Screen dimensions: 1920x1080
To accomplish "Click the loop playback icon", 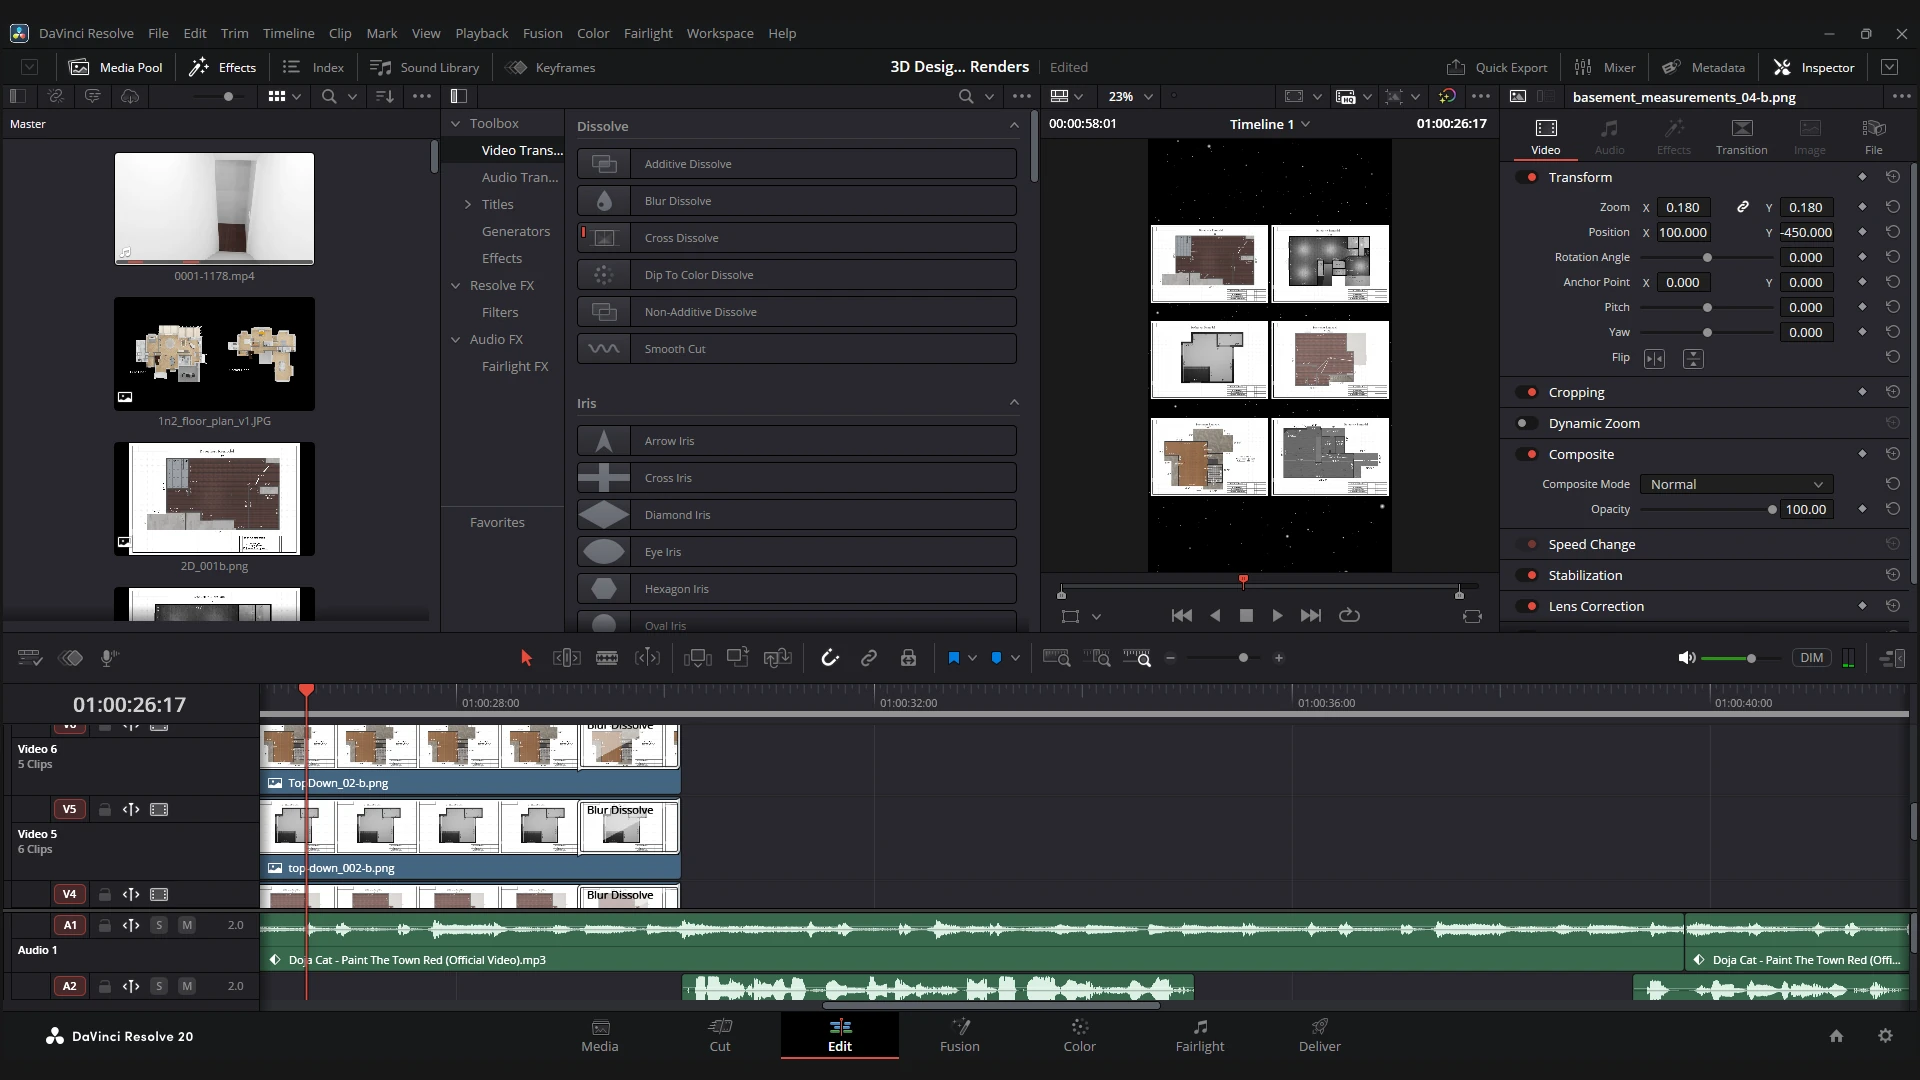I will (1349, 616).
